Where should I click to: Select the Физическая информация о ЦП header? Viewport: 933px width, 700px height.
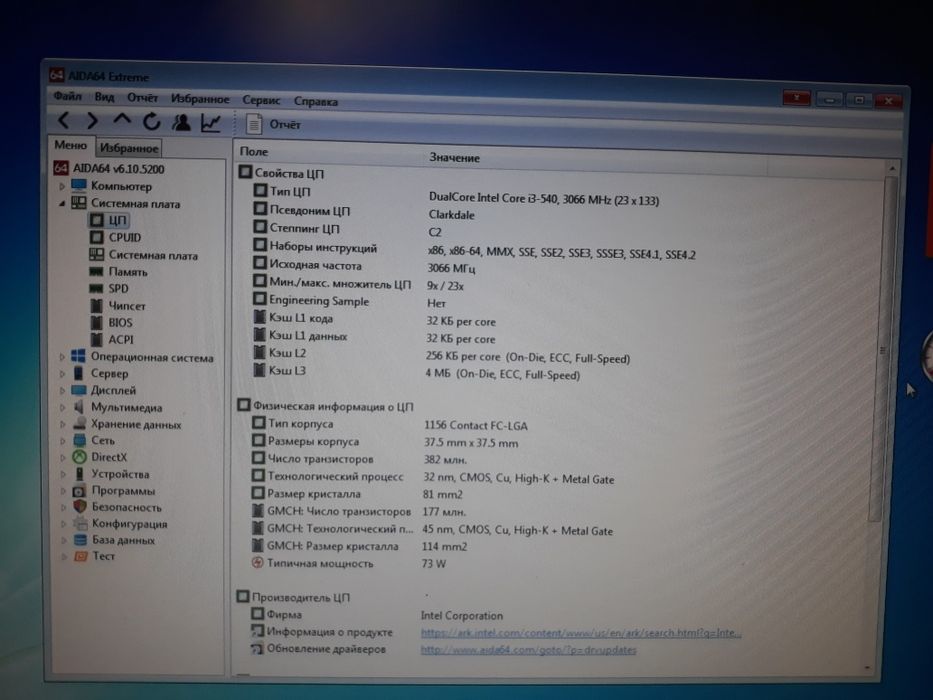(325, 406)
